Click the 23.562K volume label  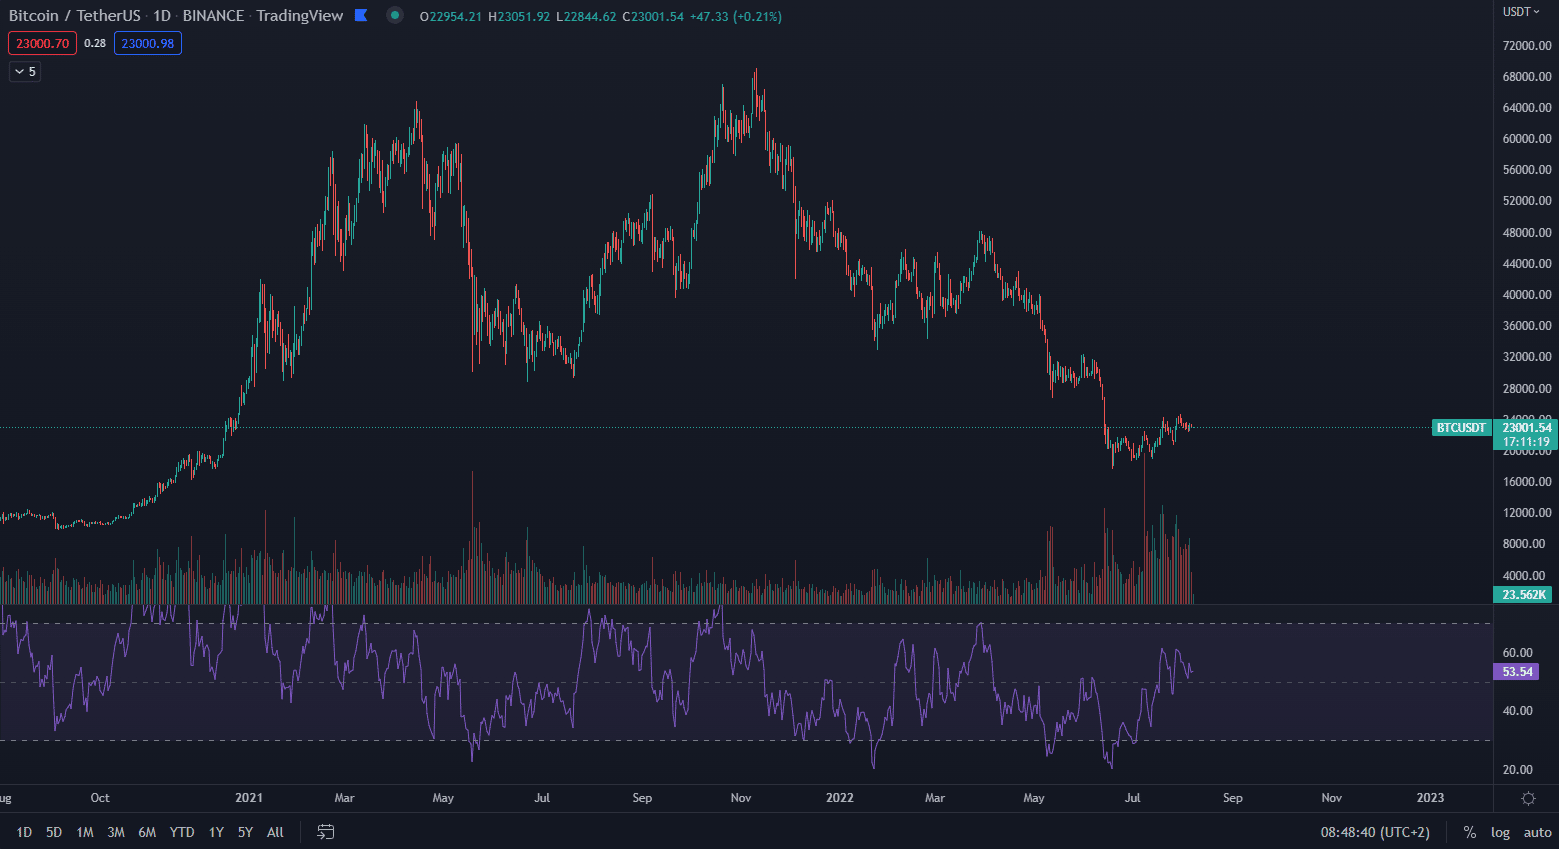coord(1524,595)
